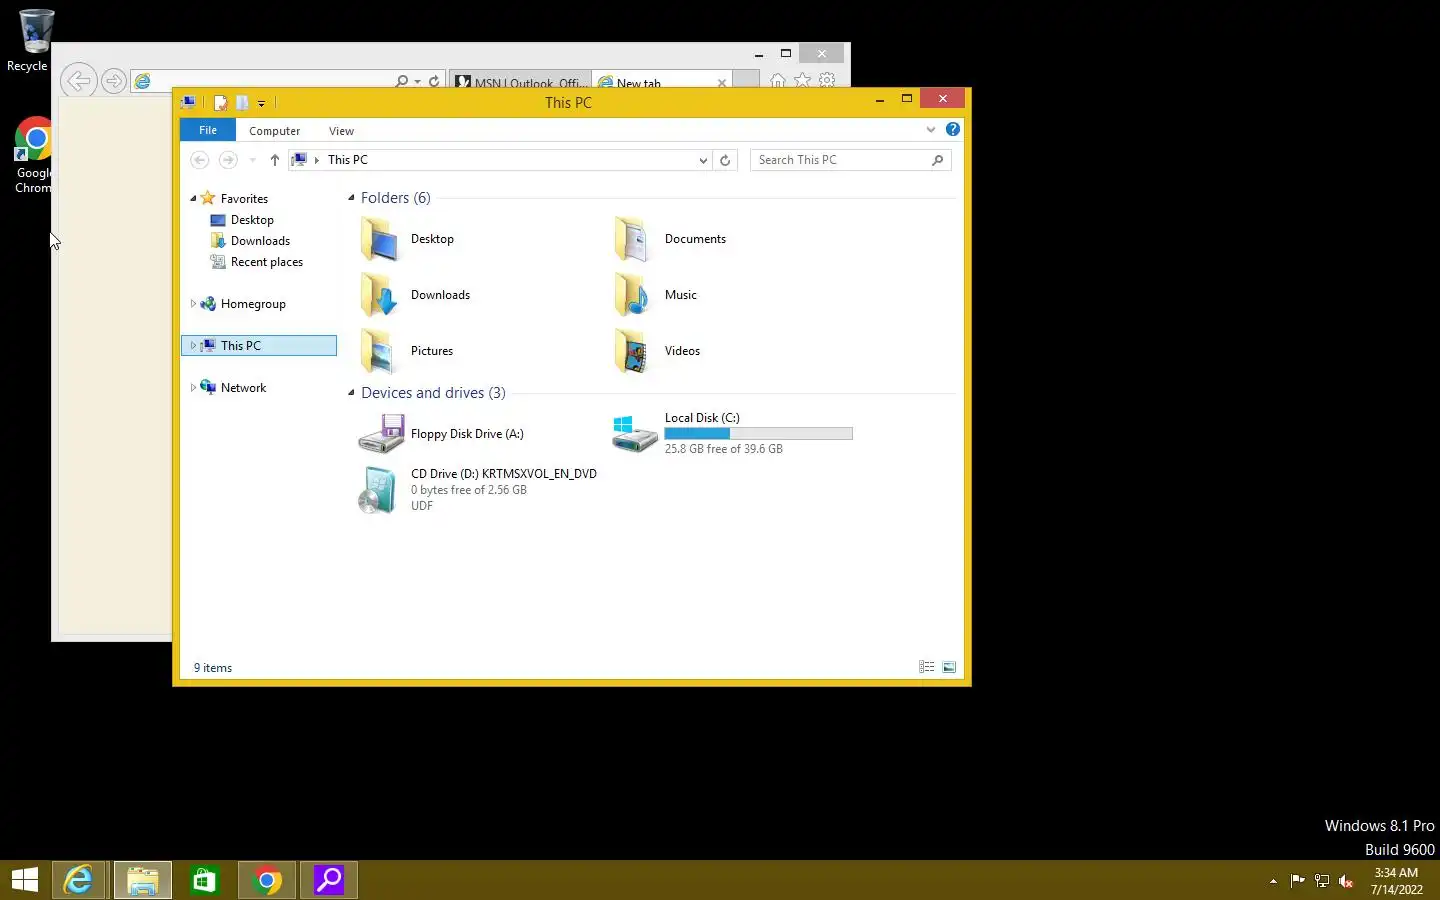Select the Videos folder icon
The image size is (1440, 900).
[632, 351]
